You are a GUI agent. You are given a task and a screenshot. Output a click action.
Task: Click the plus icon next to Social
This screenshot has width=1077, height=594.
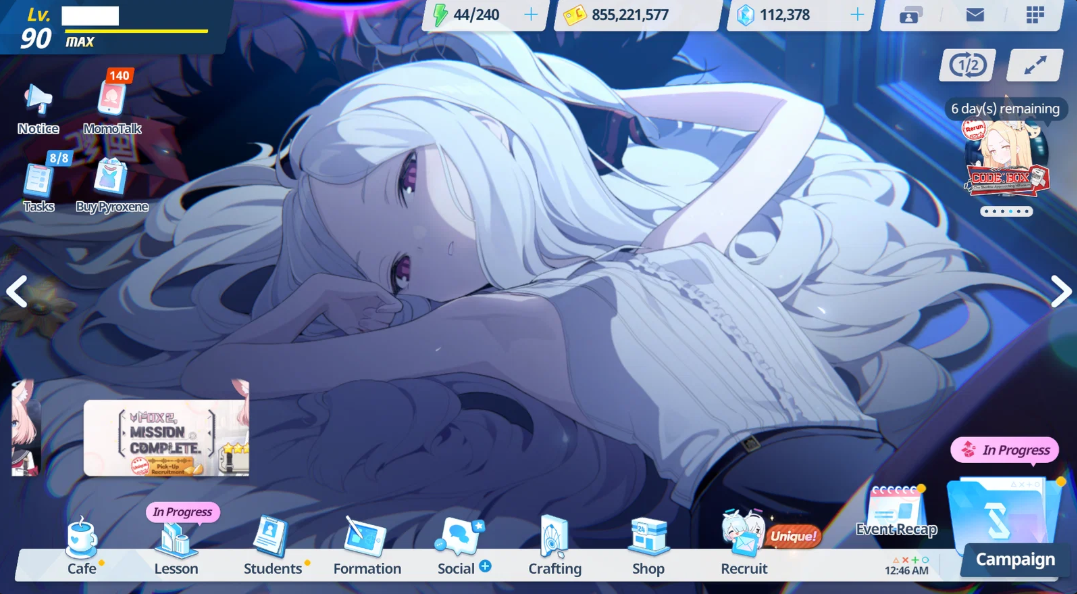(485, 567)
